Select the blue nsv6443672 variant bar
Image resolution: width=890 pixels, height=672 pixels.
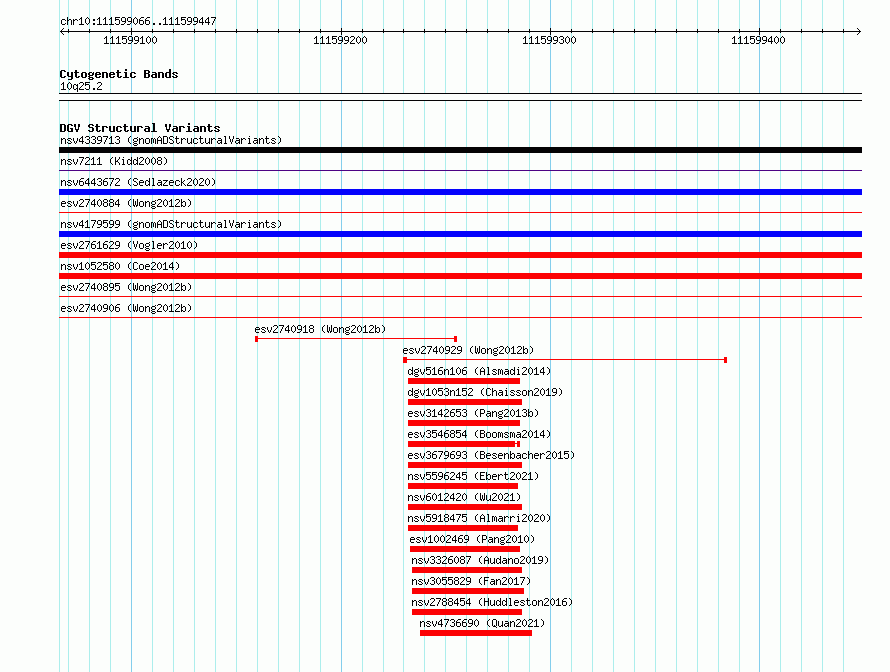click(460, 192)
